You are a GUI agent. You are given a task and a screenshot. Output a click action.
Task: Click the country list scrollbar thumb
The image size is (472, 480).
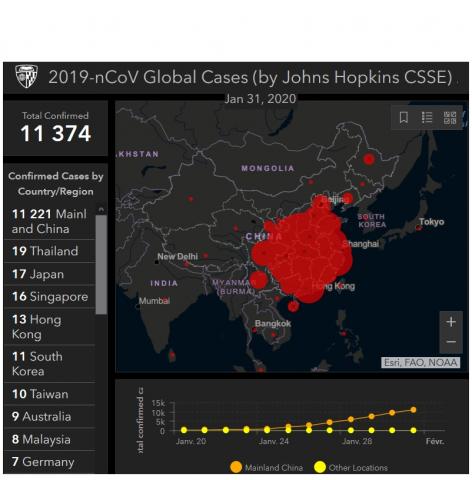click(x=101, y=264)
